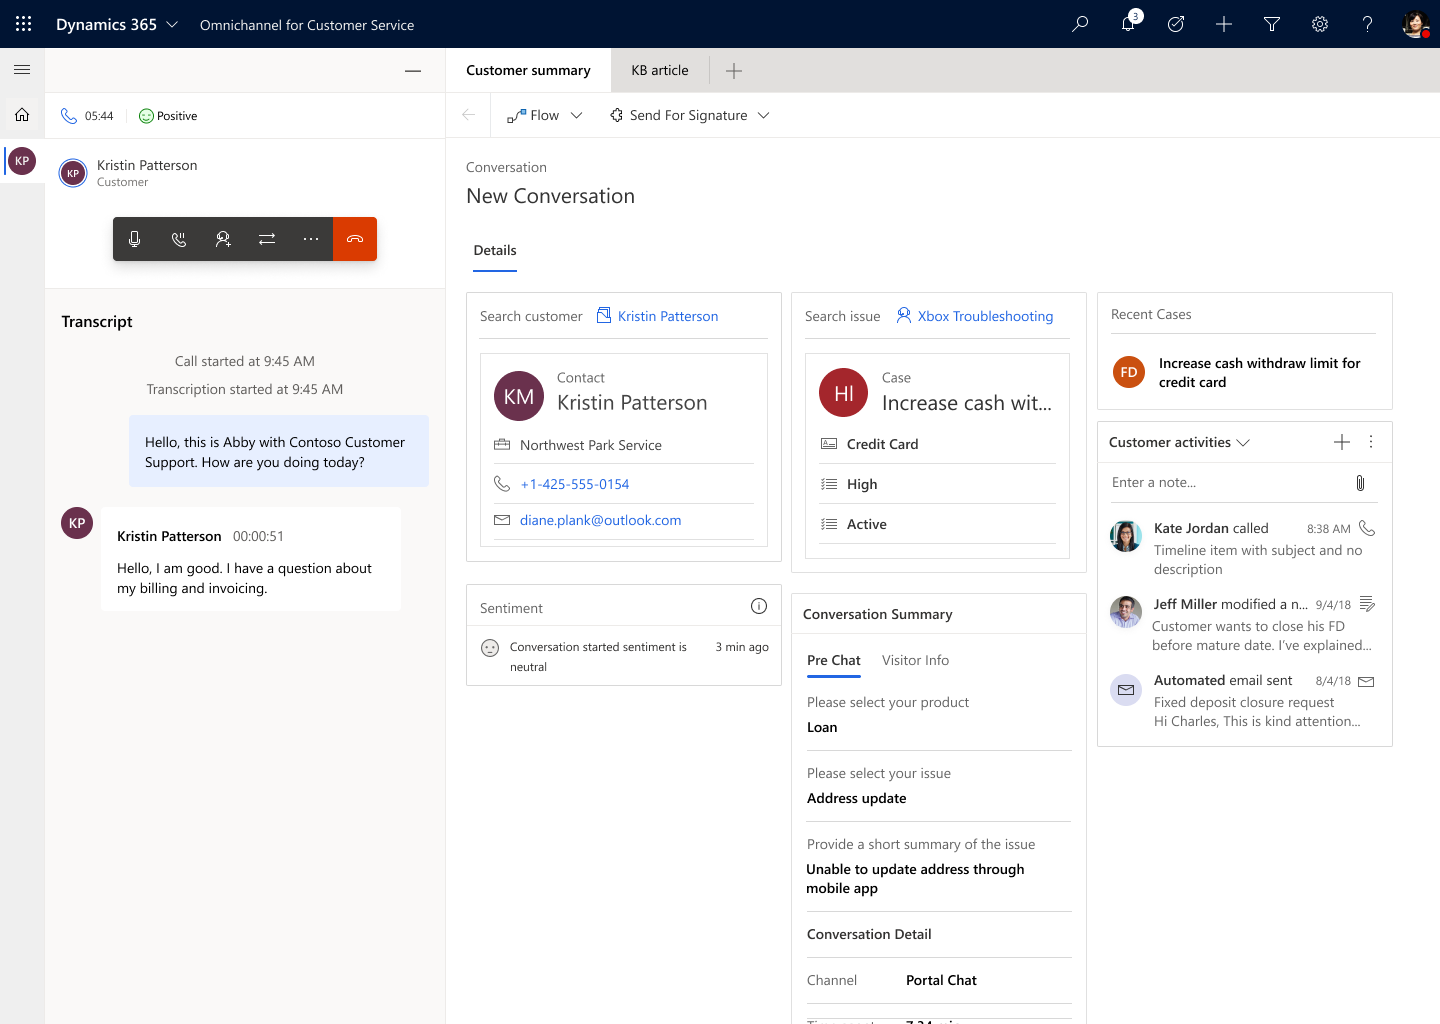Viewport: 1440px width, 1024px height.
Task: Open the user profile avatar
Action: pyautogui.click(x=1415, y=24)
